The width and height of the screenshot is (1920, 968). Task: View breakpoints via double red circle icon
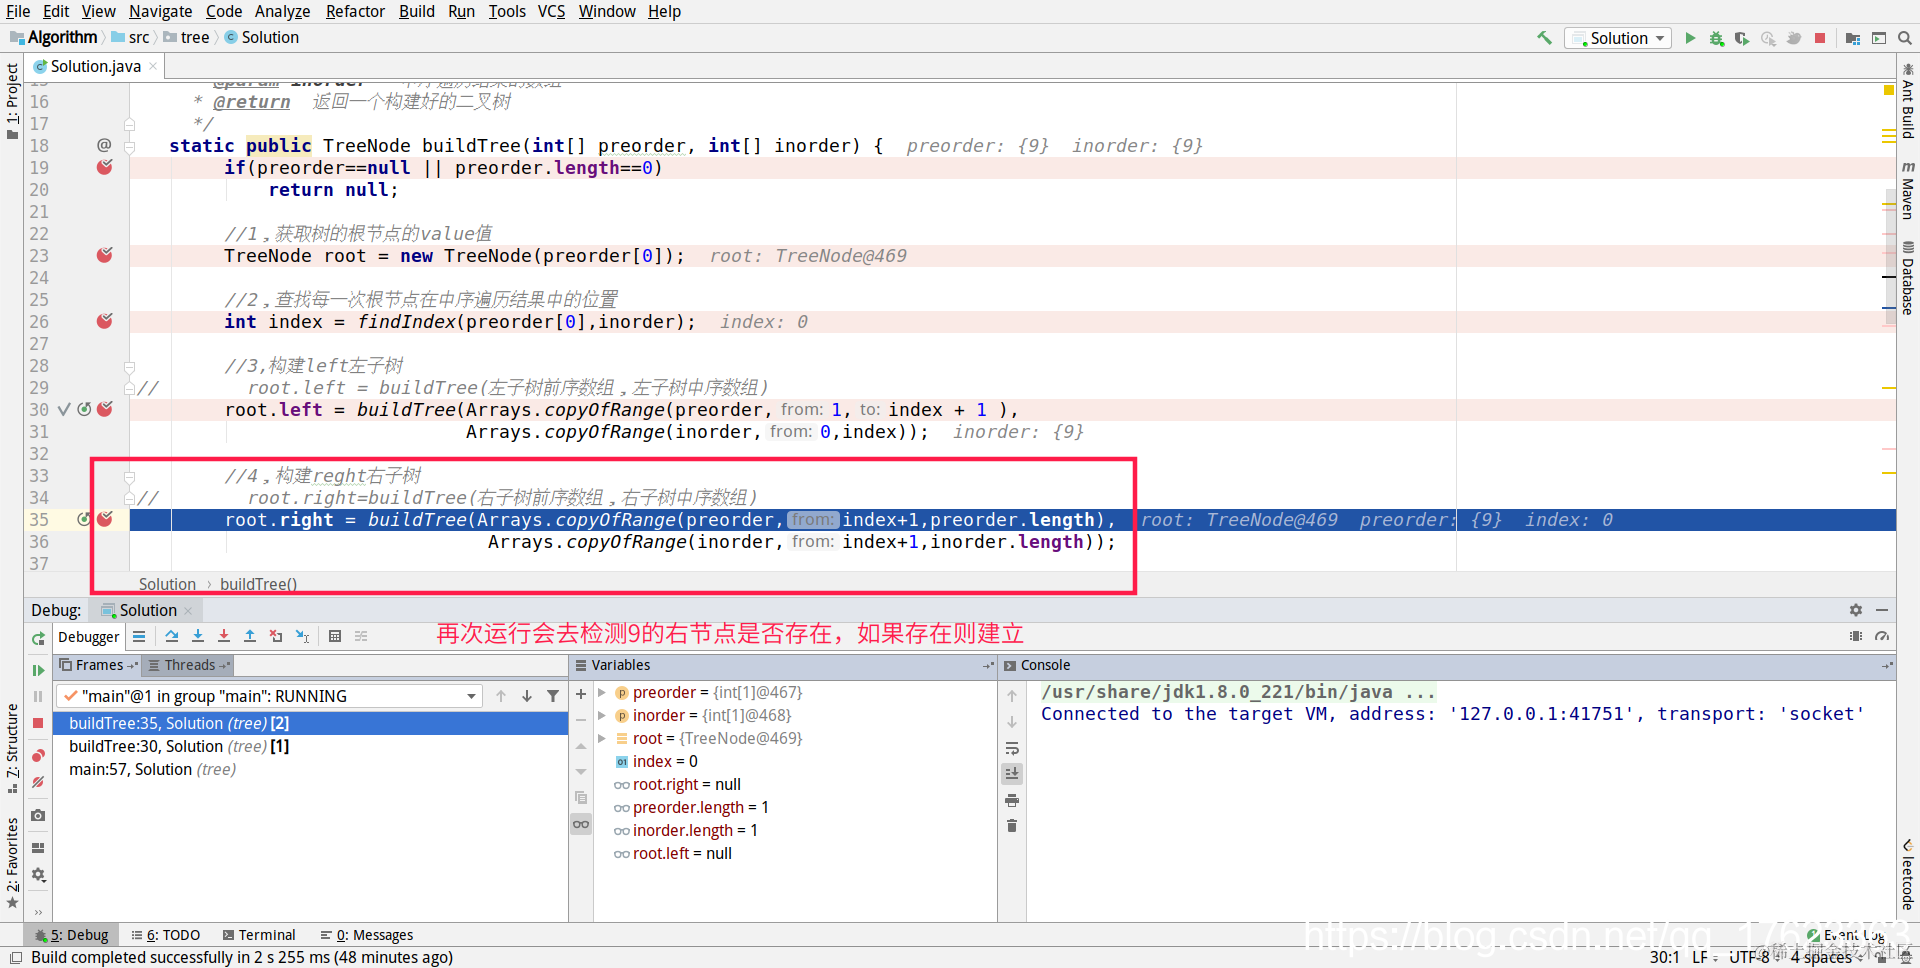[38, 755]
